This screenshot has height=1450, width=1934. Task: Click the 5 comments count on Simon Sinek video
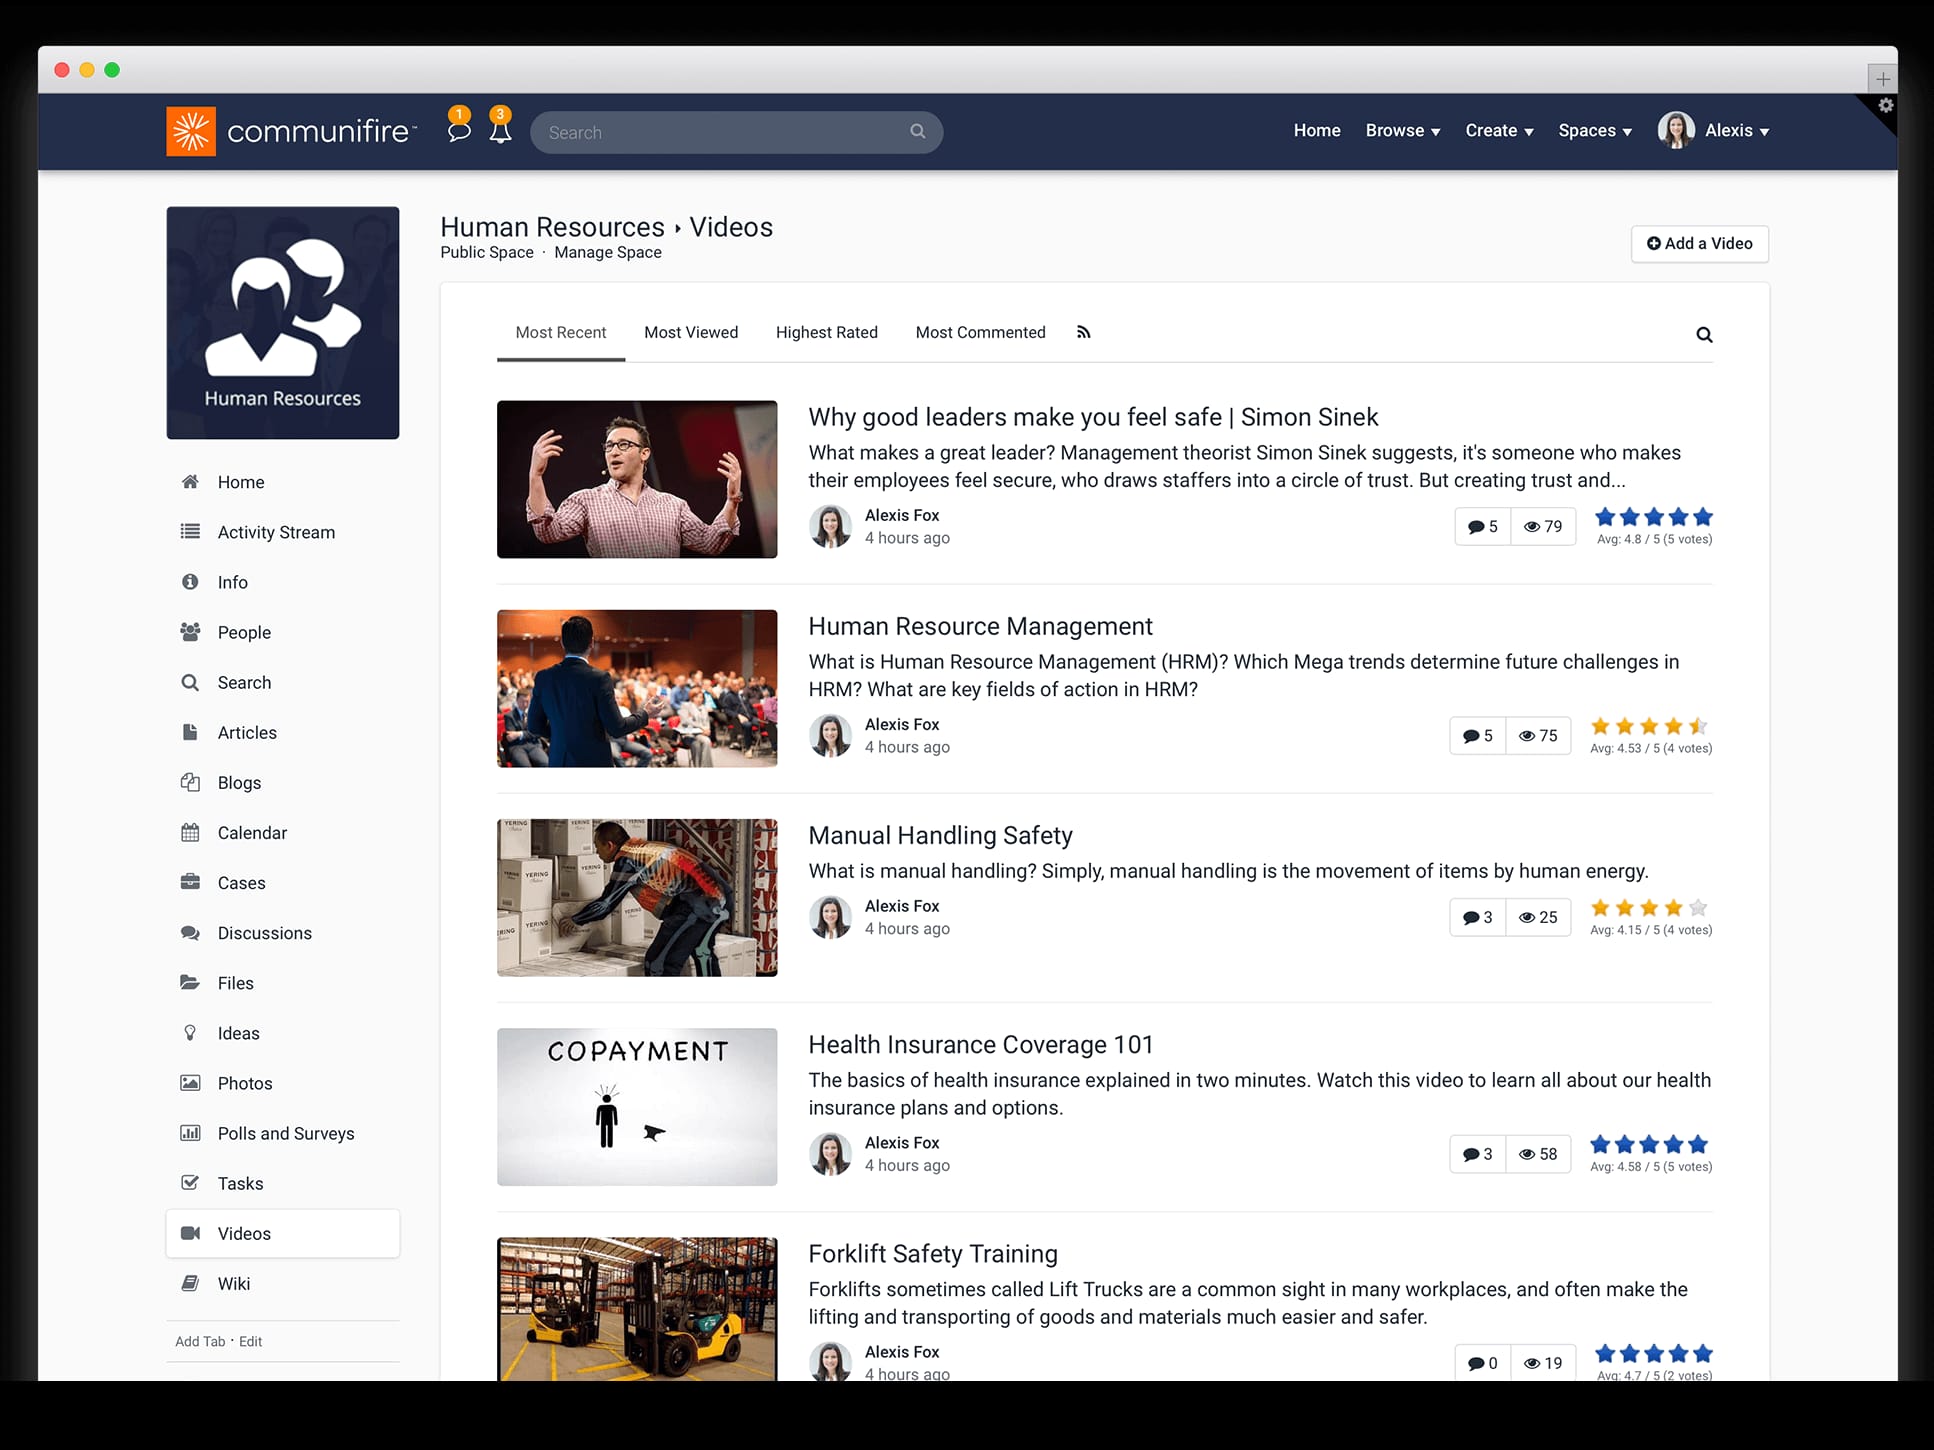(x=1483, y=527)
